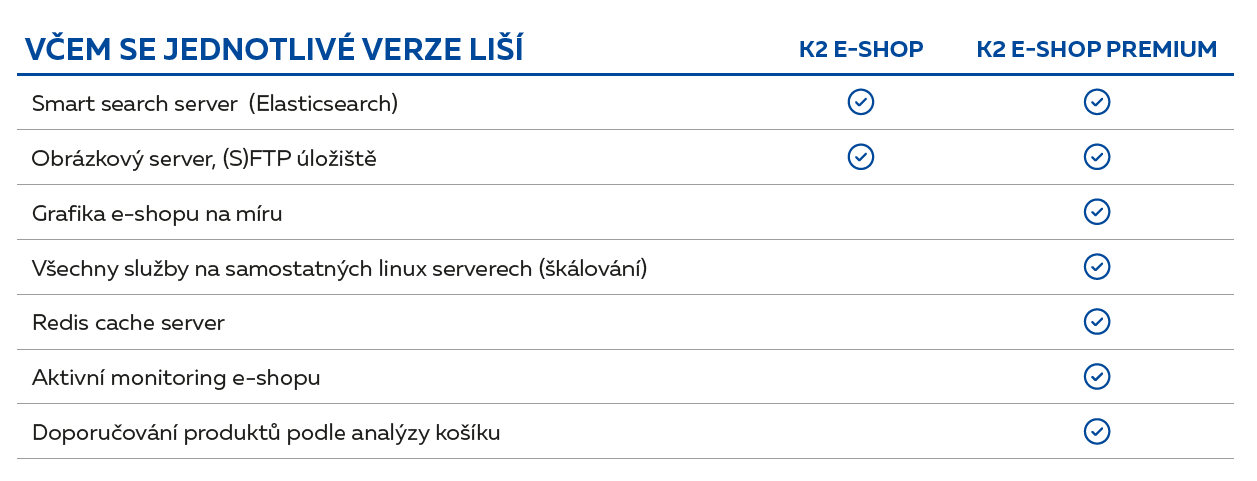Select the K2 E-SHOP PREMIUM column header
The image size is (1257, 481).
coord(1097,50)
